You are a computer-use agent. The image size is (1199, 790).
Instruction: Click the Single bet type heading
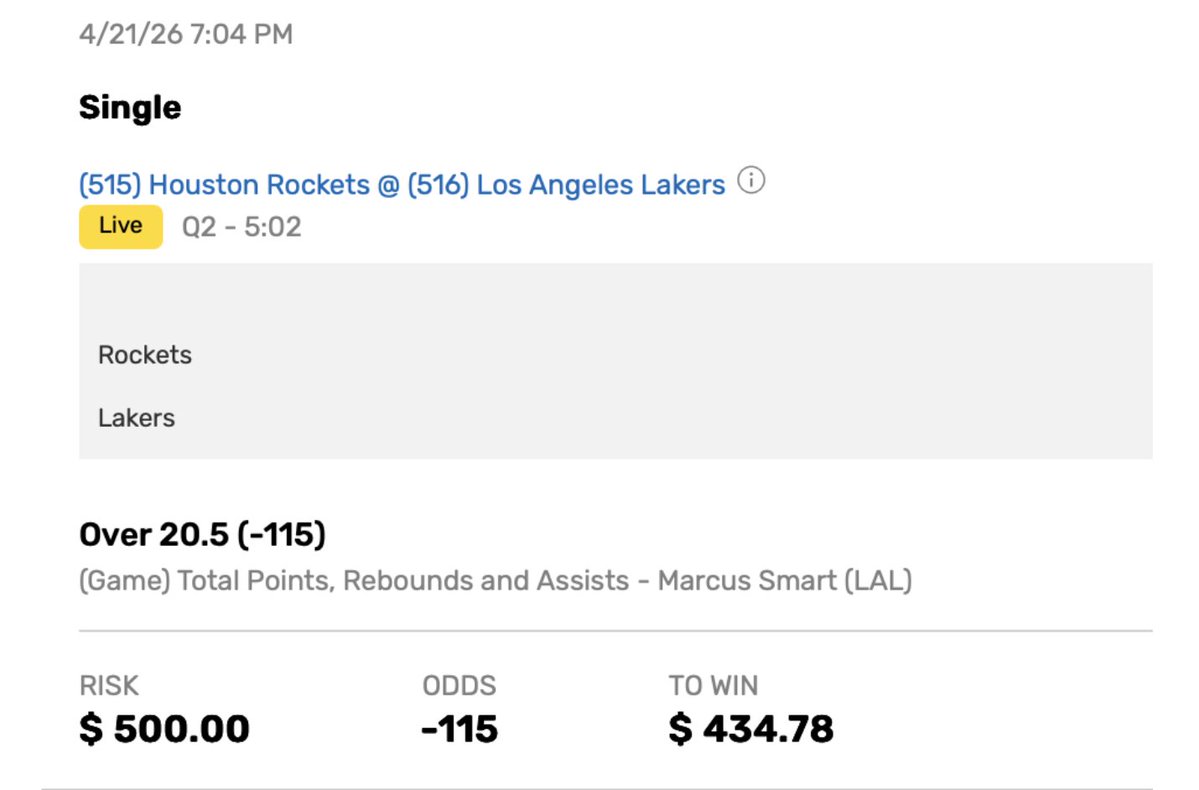tap(130, 107)
